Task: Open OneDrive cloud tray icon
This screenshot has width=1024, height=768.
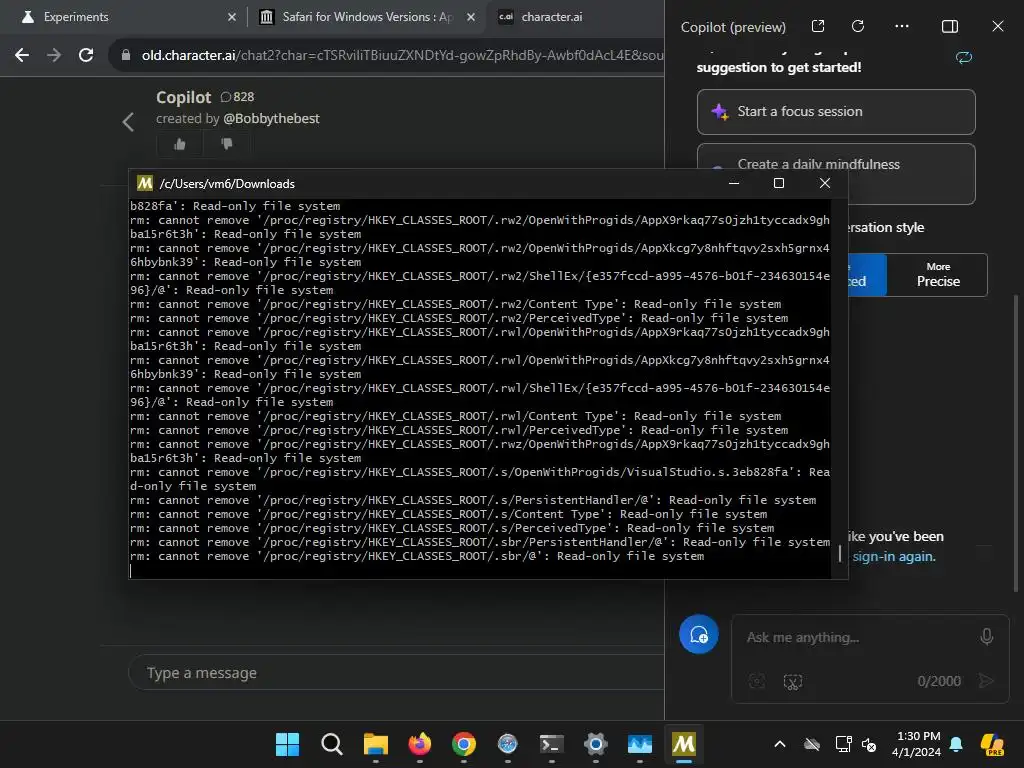Action: click(x=812, y=744)
